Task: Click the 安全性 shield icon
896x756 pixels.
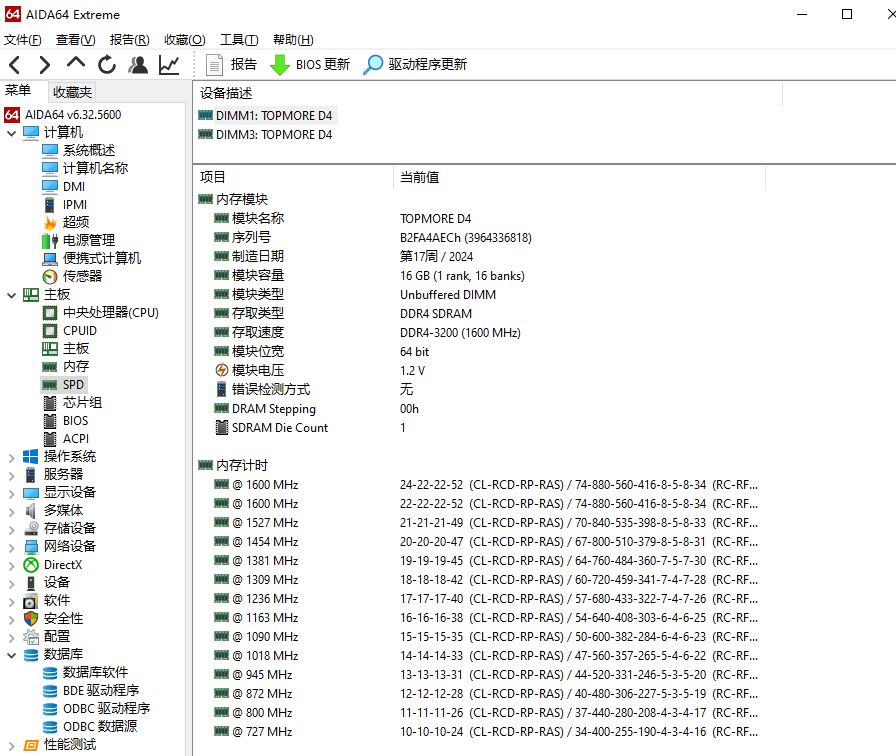Action: tap(31, 619)
